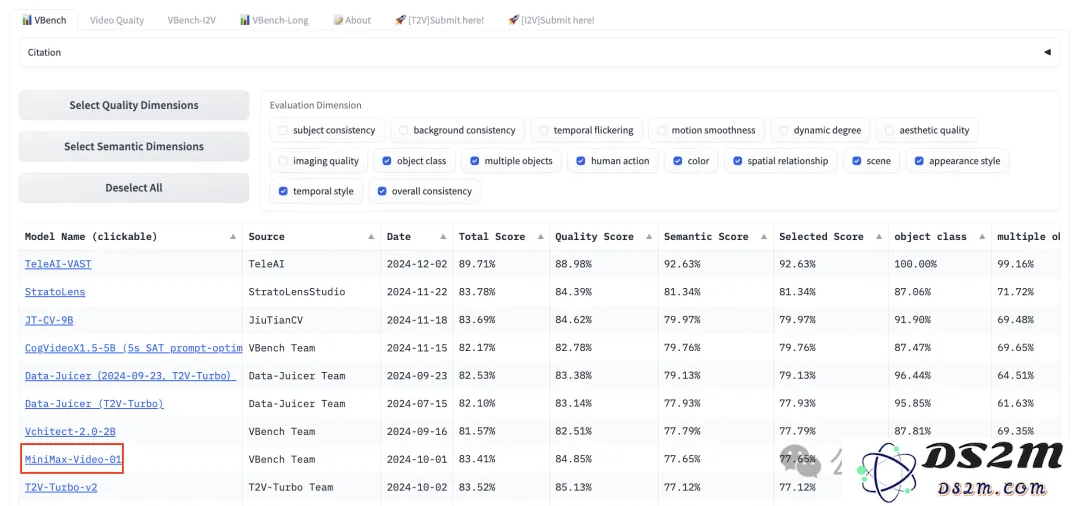
Task: Open the VBench-Long tab
Action: 274,20
